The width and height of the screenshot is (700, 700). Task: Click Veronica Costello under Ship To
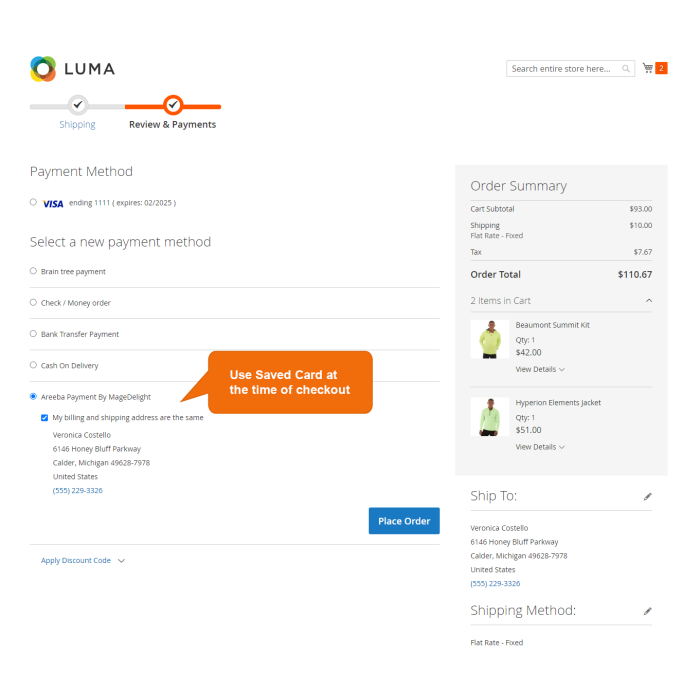[499, 528]
